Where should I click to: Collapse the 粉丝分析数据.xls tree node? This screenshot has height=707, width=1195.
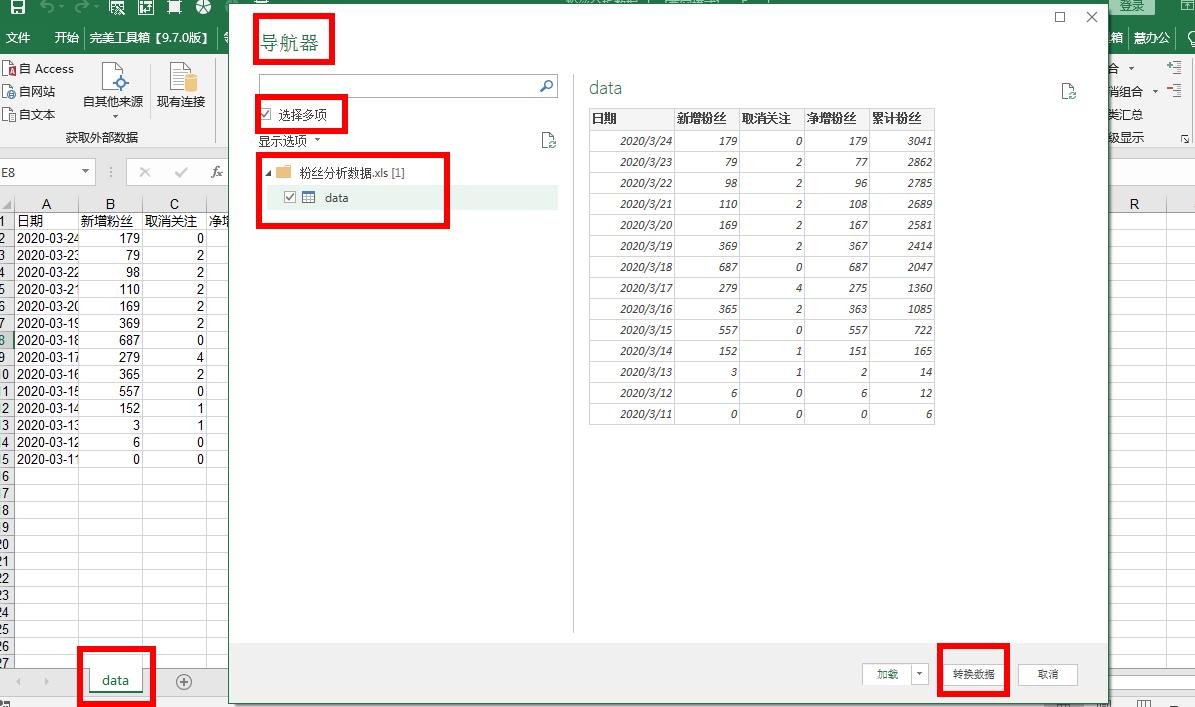pos(268,173)
